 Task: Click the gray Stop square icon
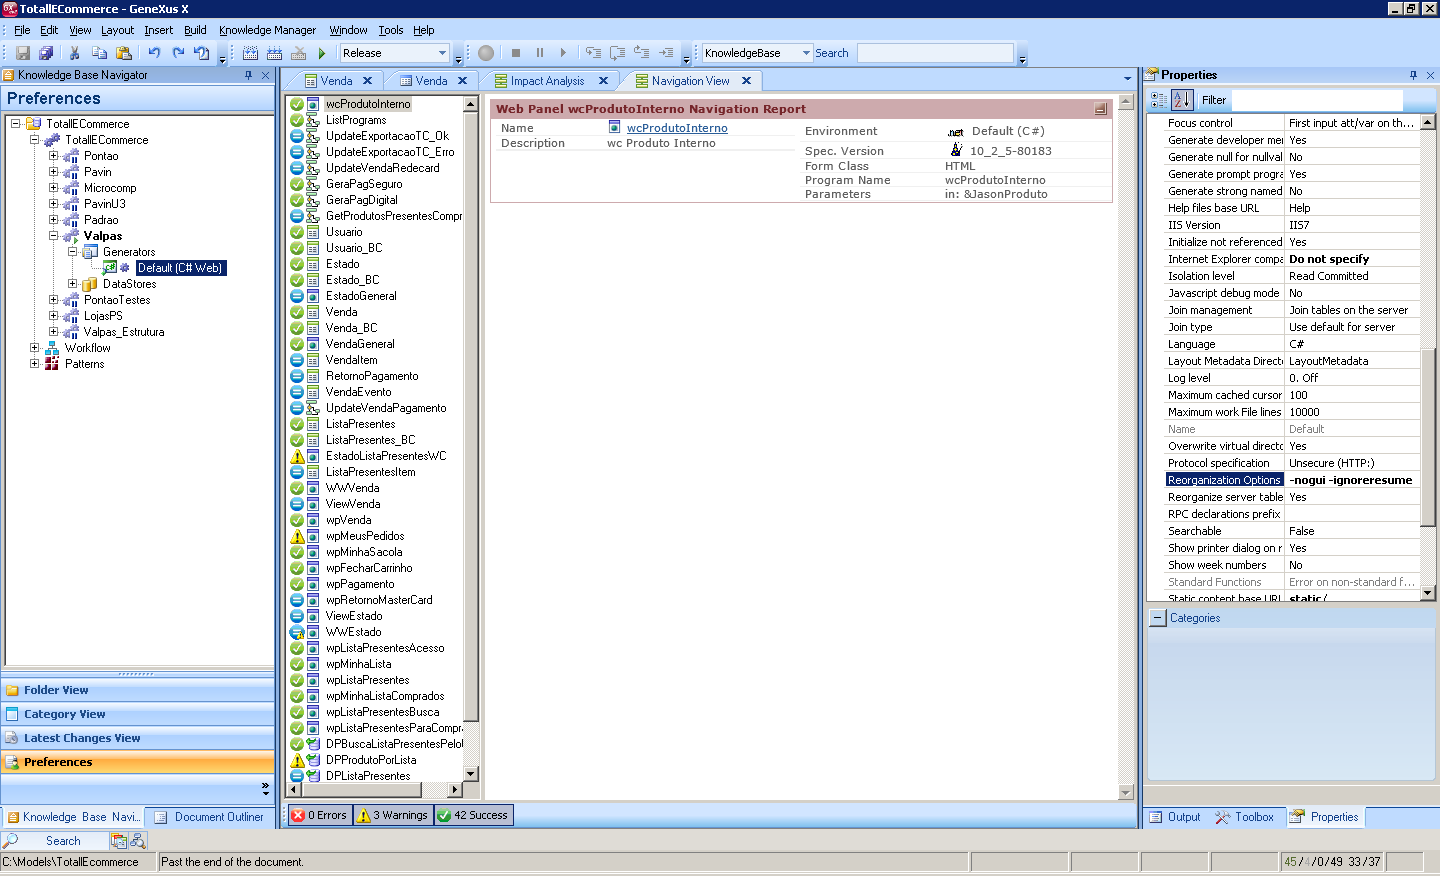[516, 53]
